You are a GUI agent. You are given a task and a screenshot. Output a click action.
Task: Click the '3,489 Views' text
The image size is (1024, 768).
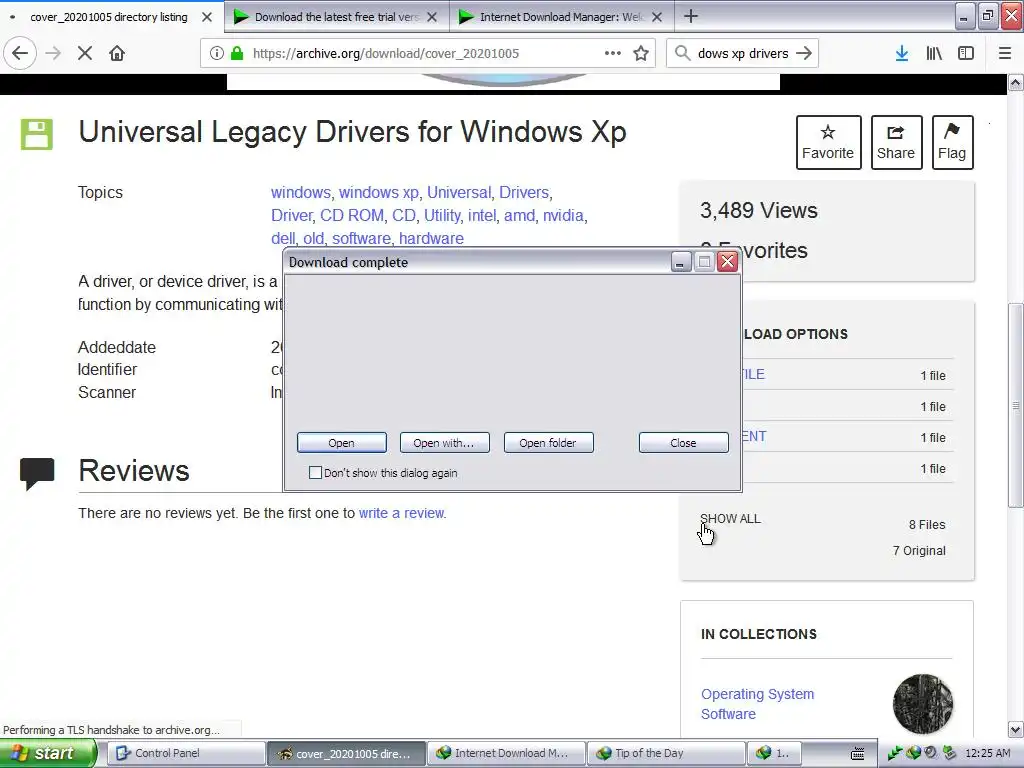[x=759, y=210]
